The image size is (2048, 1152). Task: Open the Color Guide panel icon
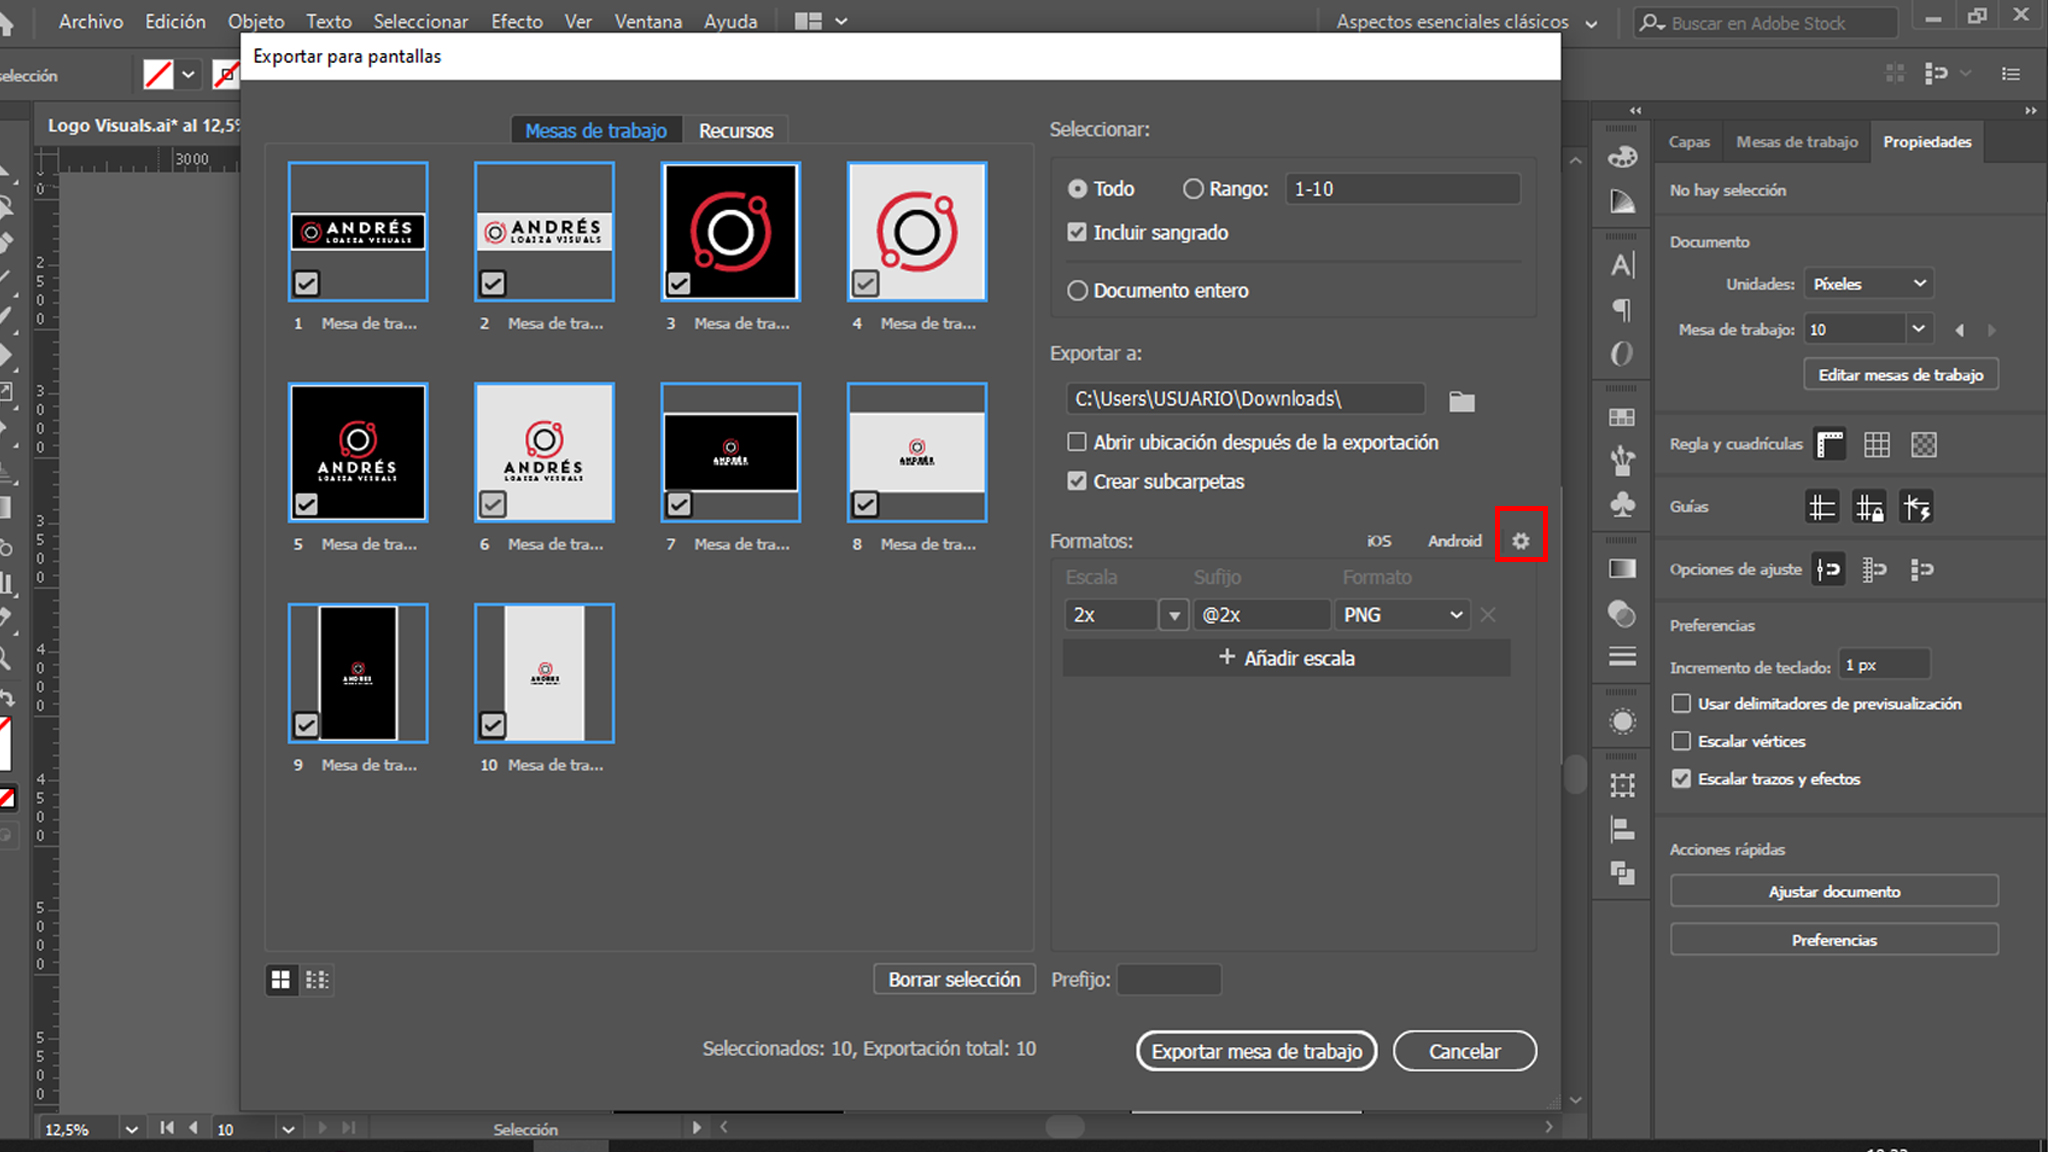[1621, 199]
